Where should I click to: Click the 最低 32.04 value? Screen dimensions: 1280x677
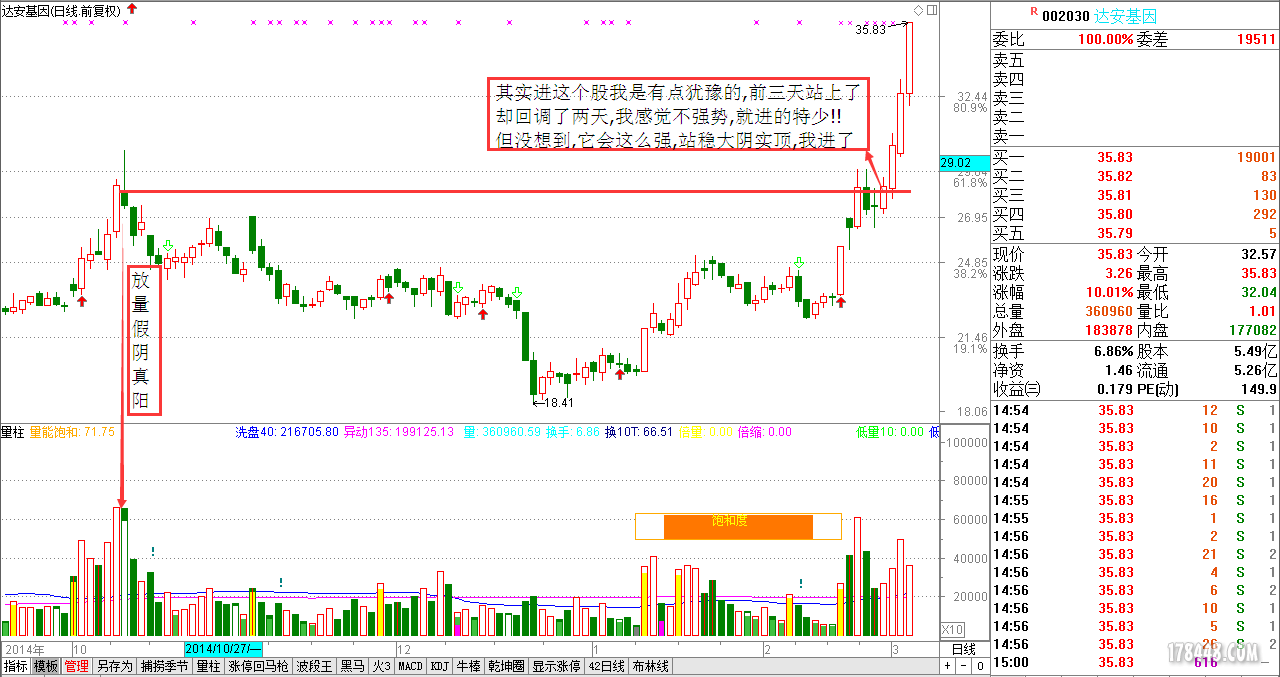1259,293
